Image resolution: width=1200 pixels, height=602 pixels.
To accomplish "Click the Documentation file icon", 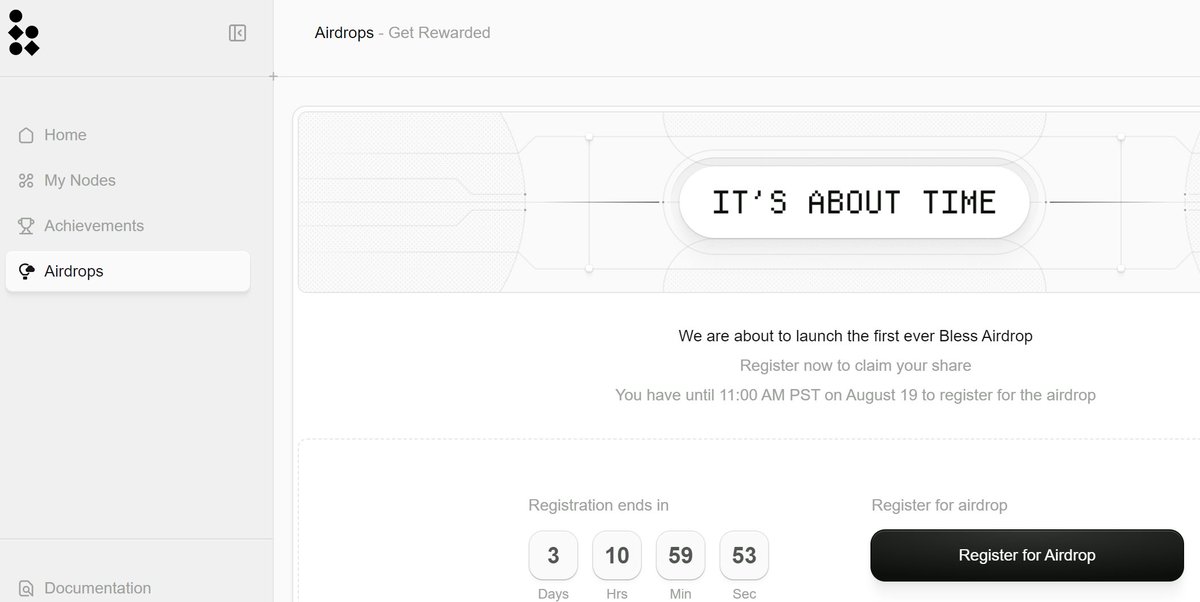I will click(26, 588).
